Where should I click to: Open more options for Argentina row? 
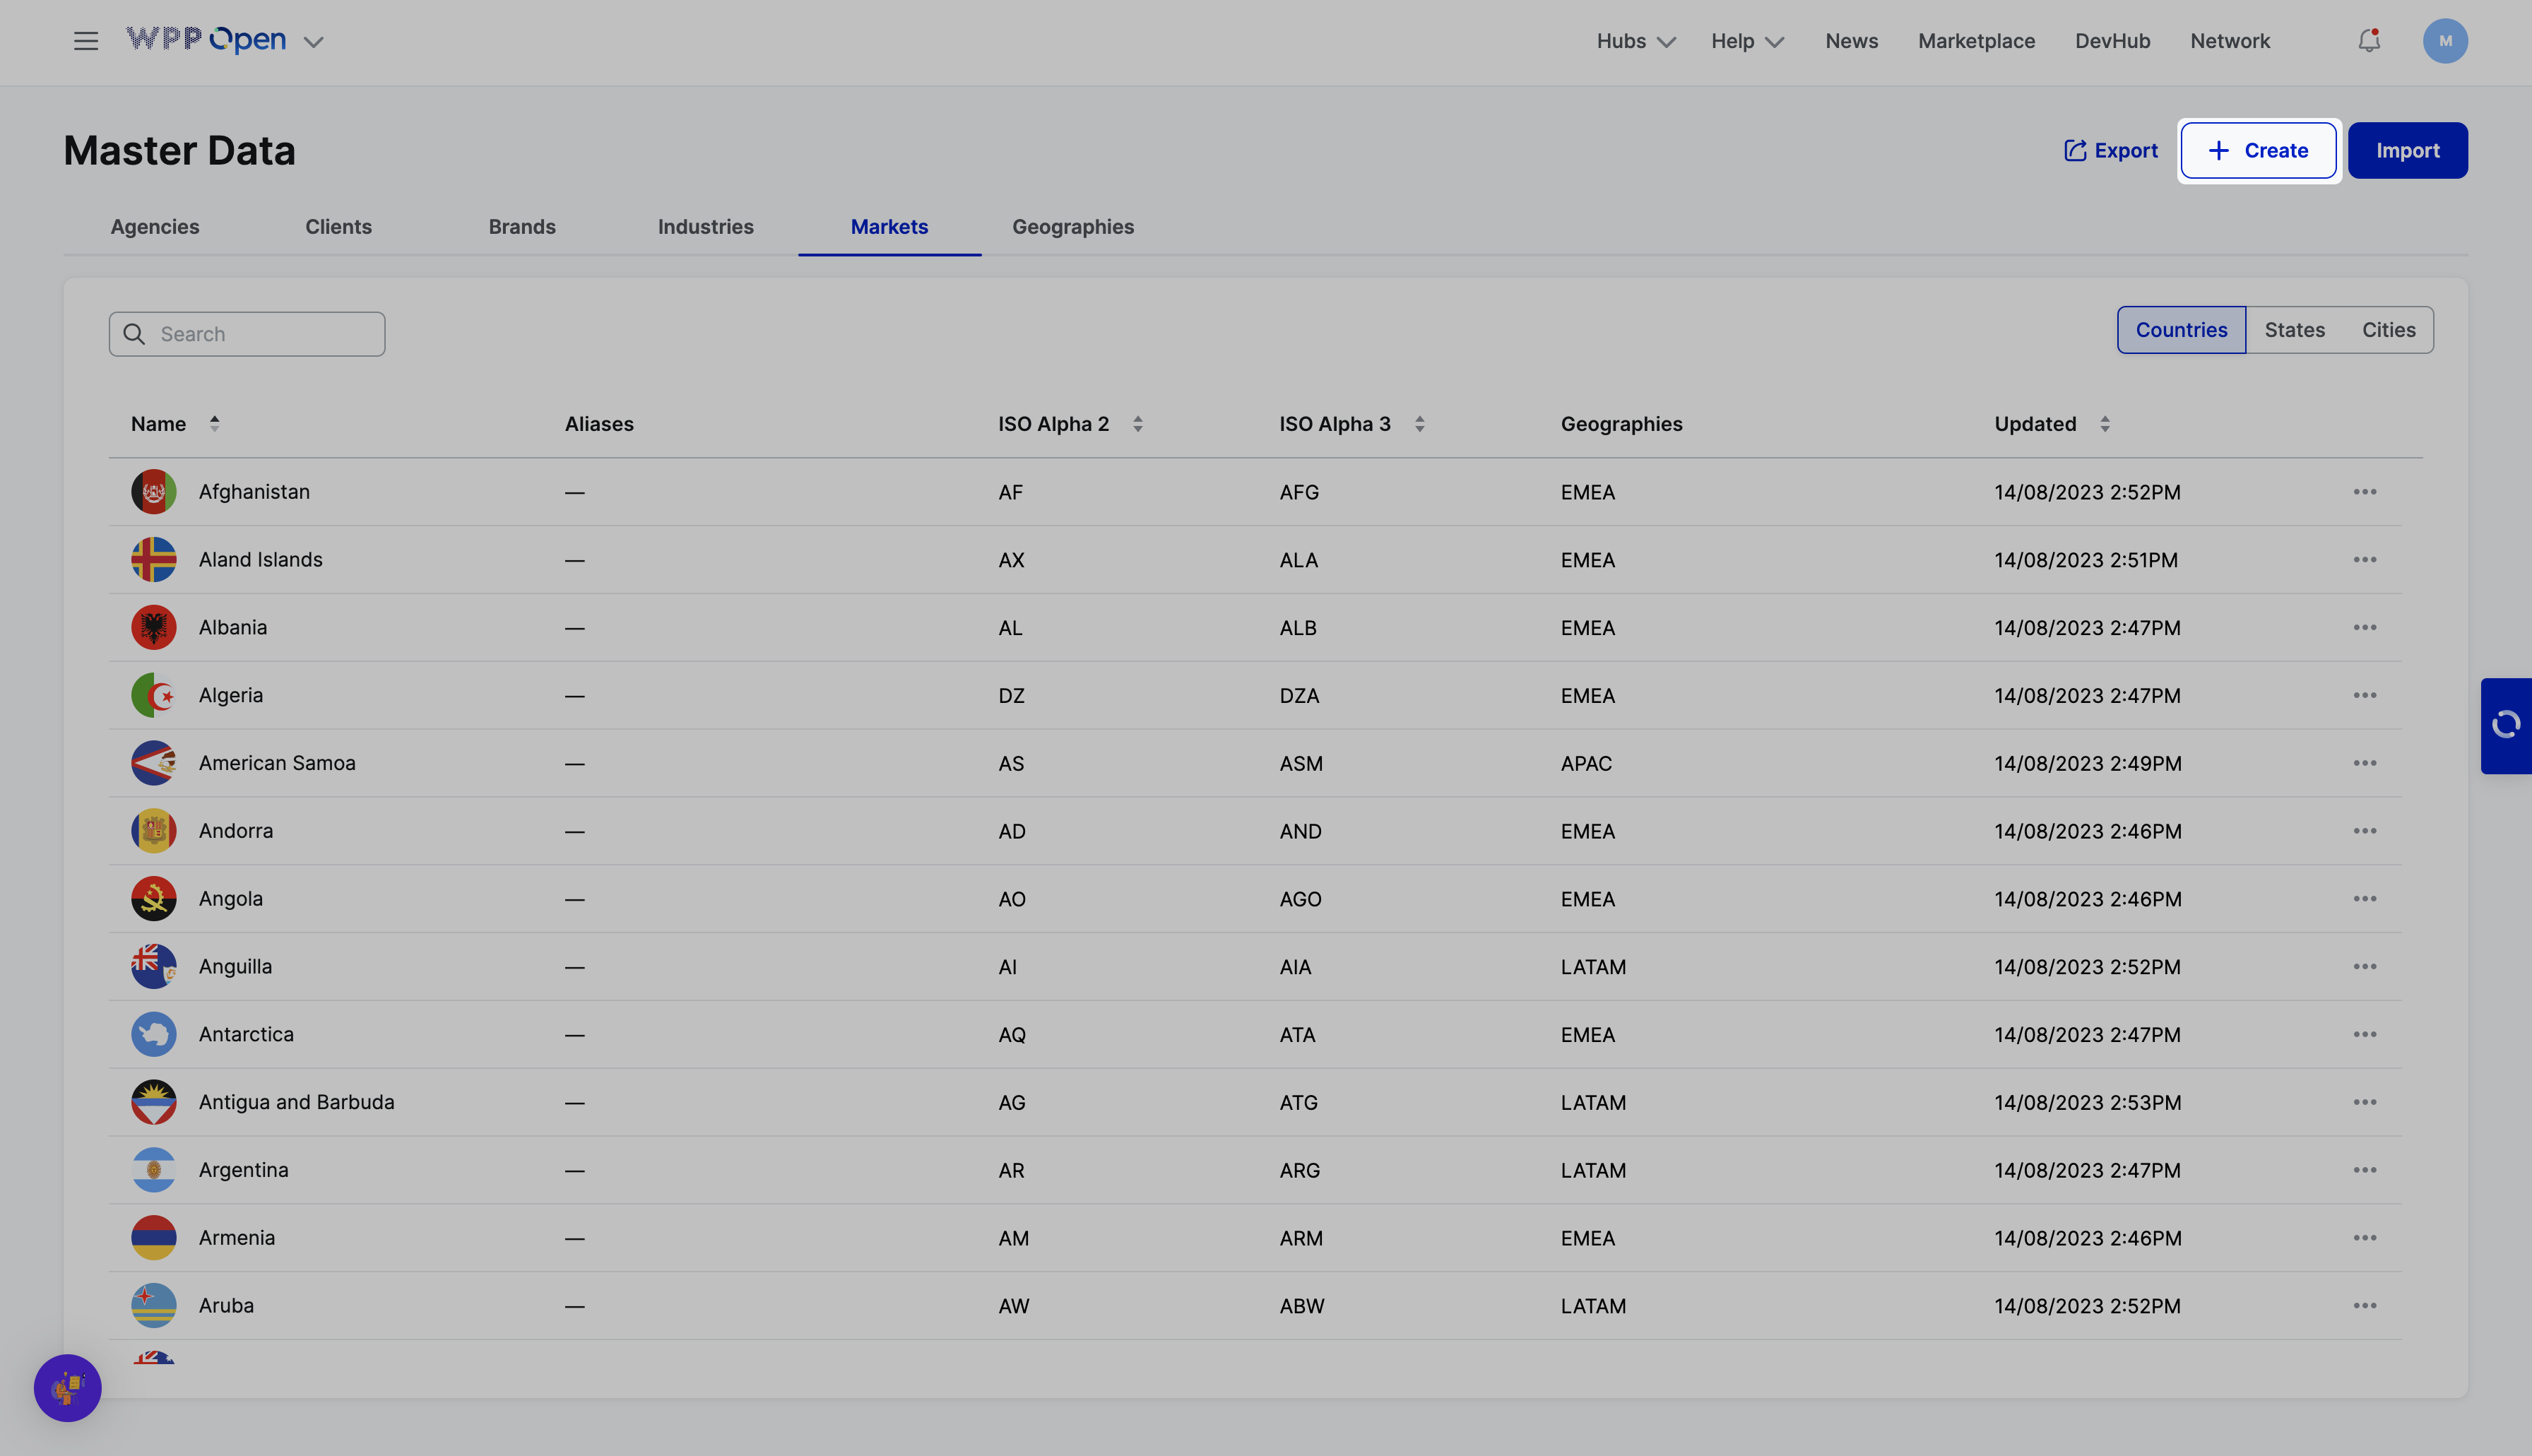click(2364, 1170)
